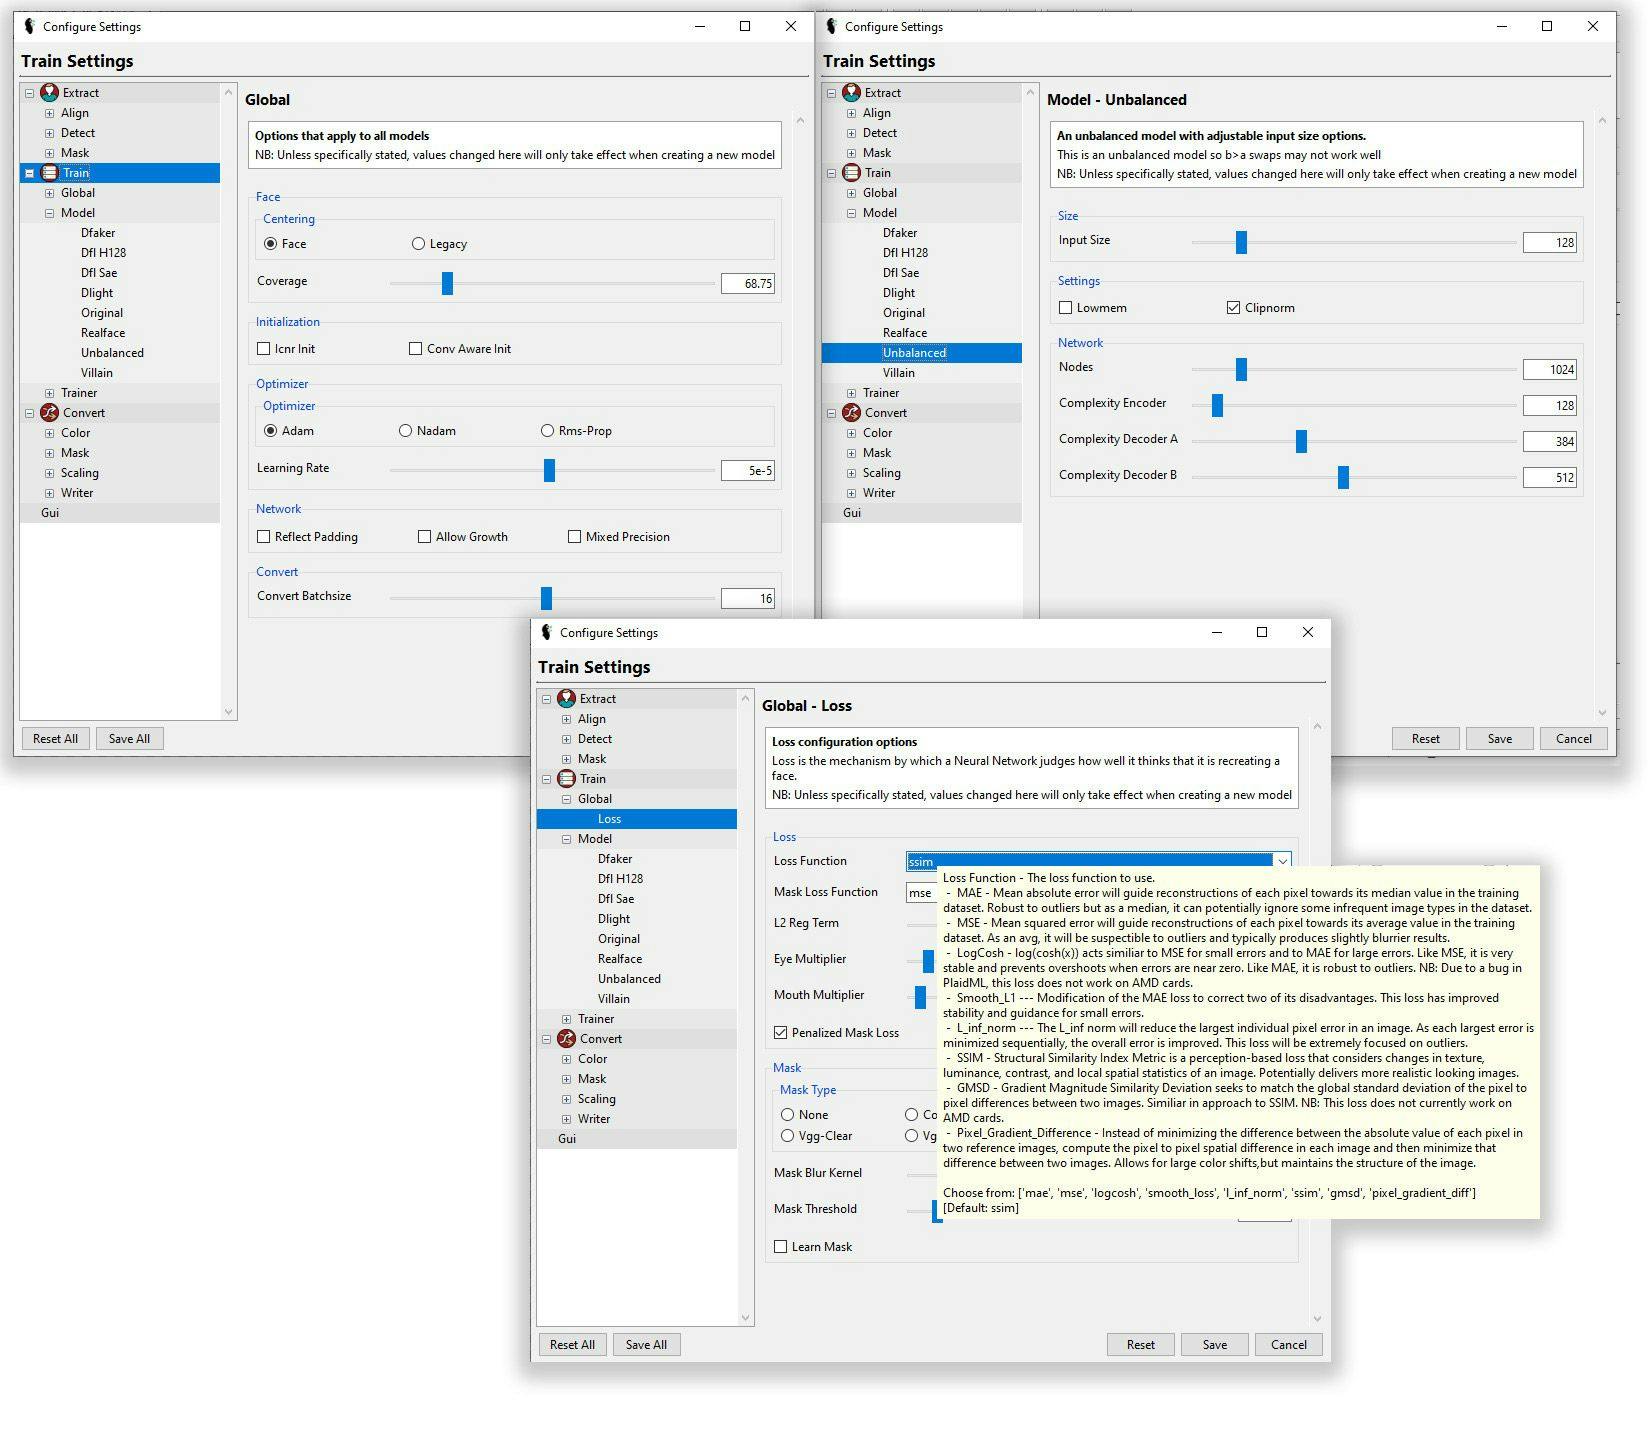Select the Nadam optimizer radio button
Screen dimensions: 1652x1429
405,431
